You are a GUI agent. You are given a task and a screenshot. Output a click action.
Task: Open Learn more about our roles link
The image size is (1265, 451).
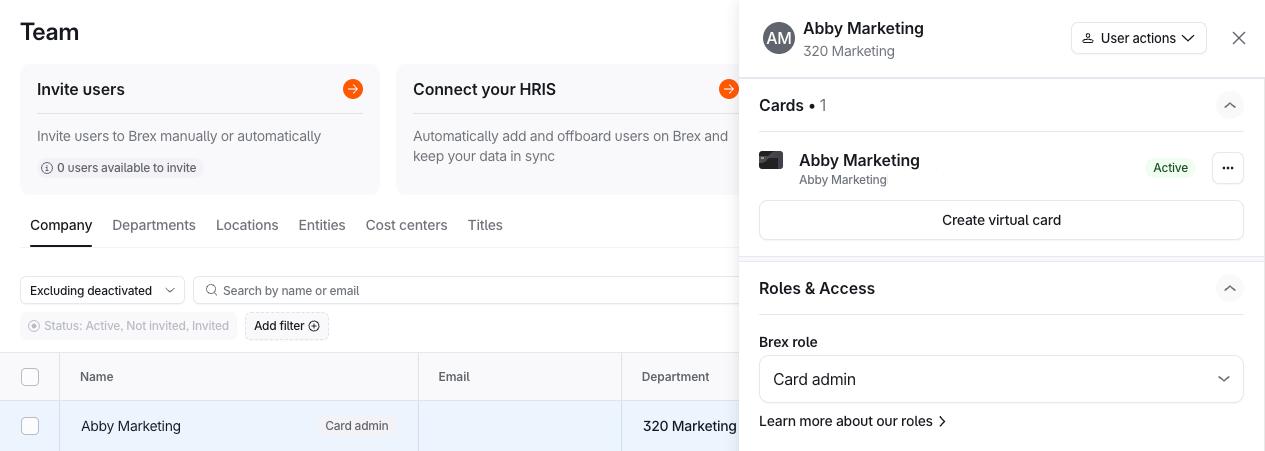[852, 421]
